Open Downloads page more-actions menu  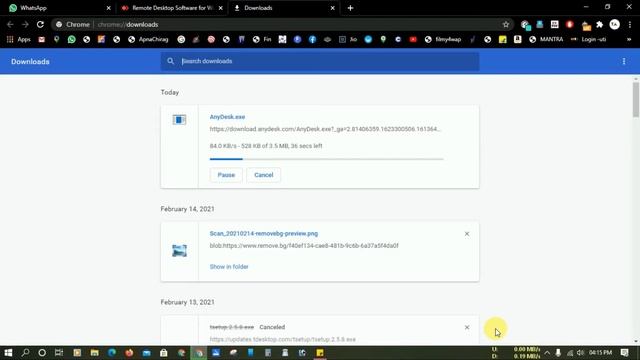tap(624, 61)
